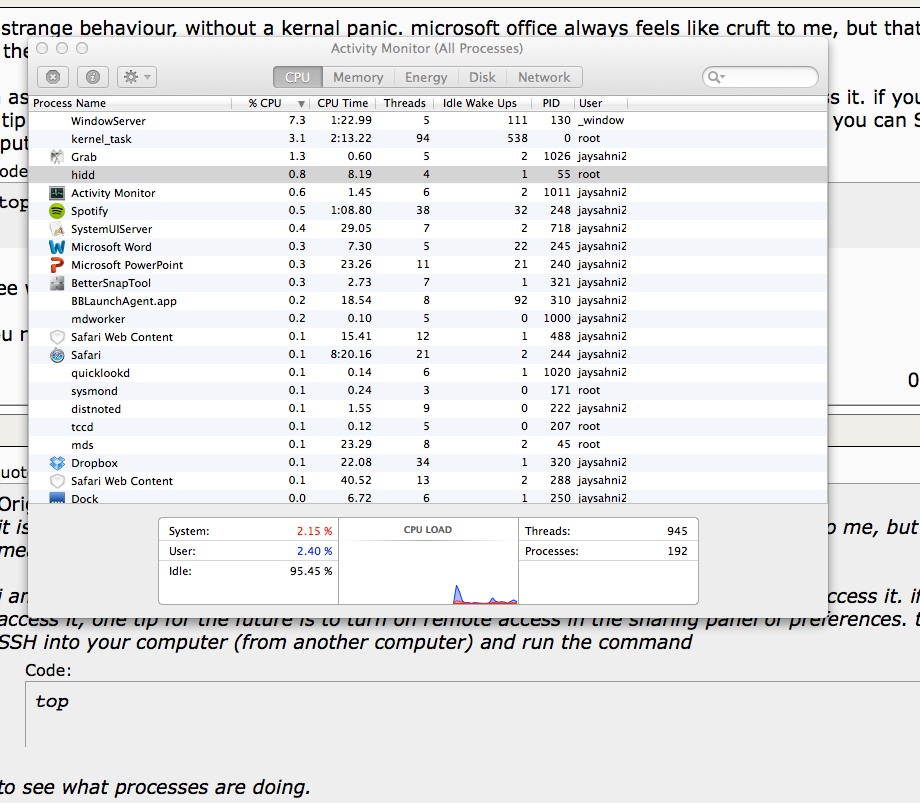
Task: Sort by User column header
Action: (601, 103)
